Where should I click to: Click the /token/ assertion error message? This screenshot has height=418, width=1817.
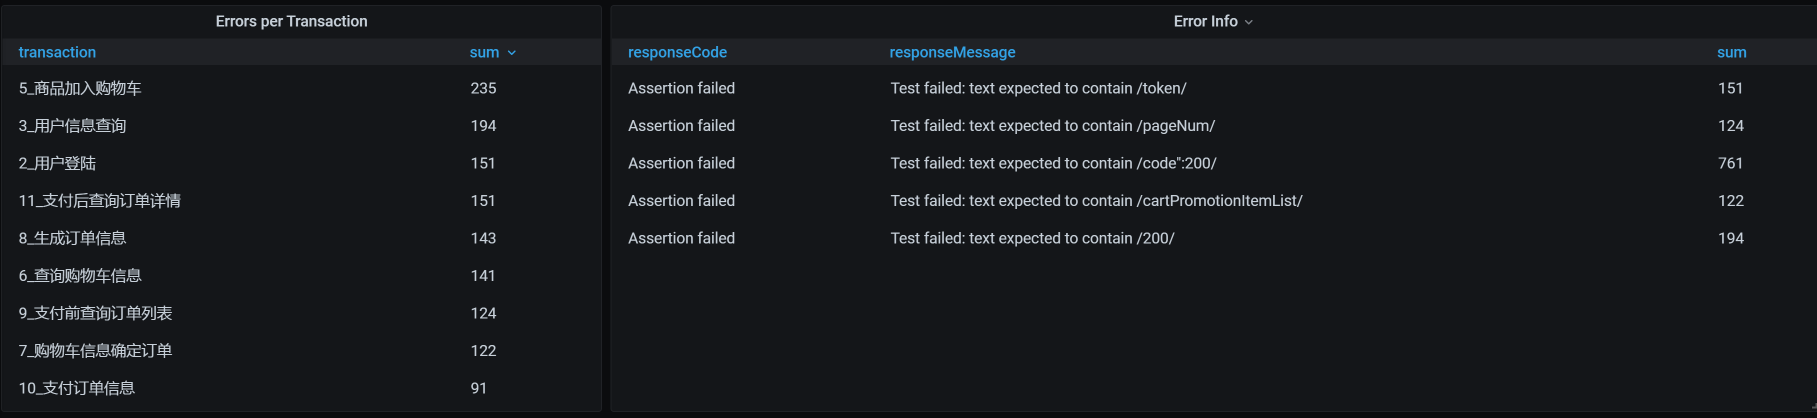pos(1038,88)
